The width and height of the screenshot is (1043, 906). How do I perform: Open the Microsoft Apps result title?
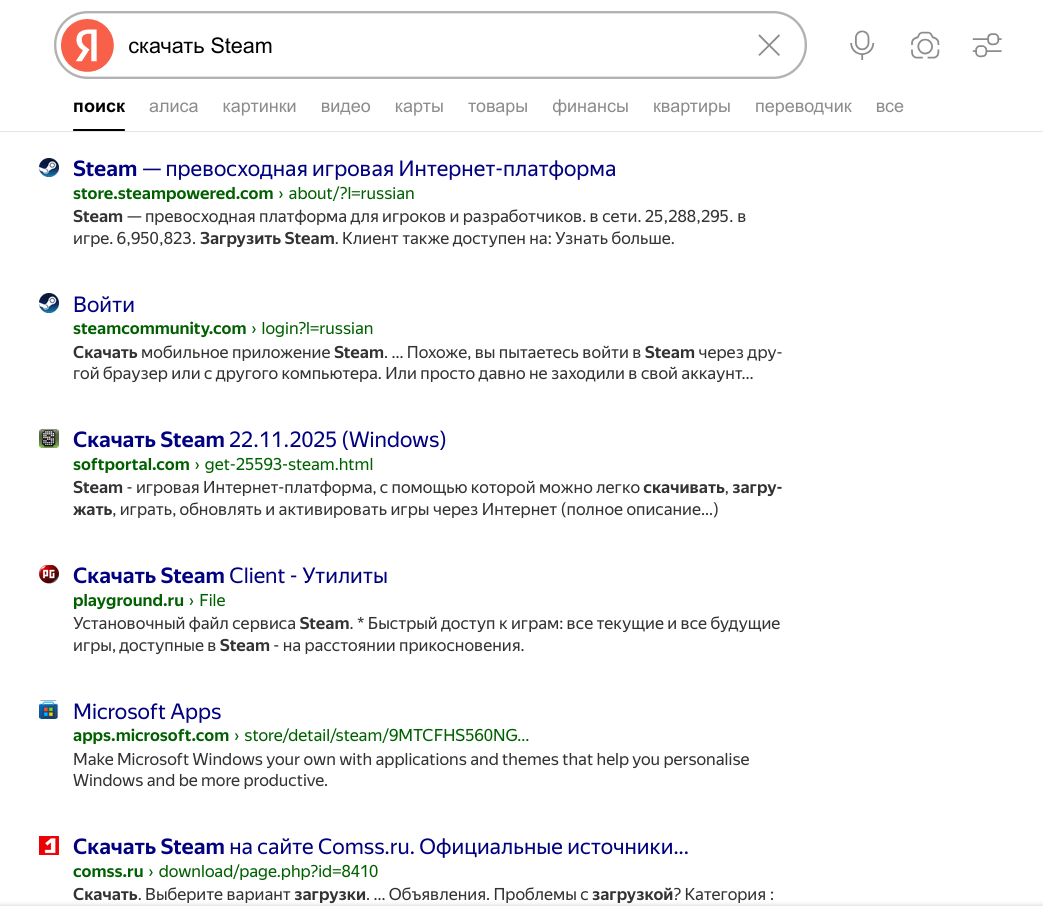[147, 712]
